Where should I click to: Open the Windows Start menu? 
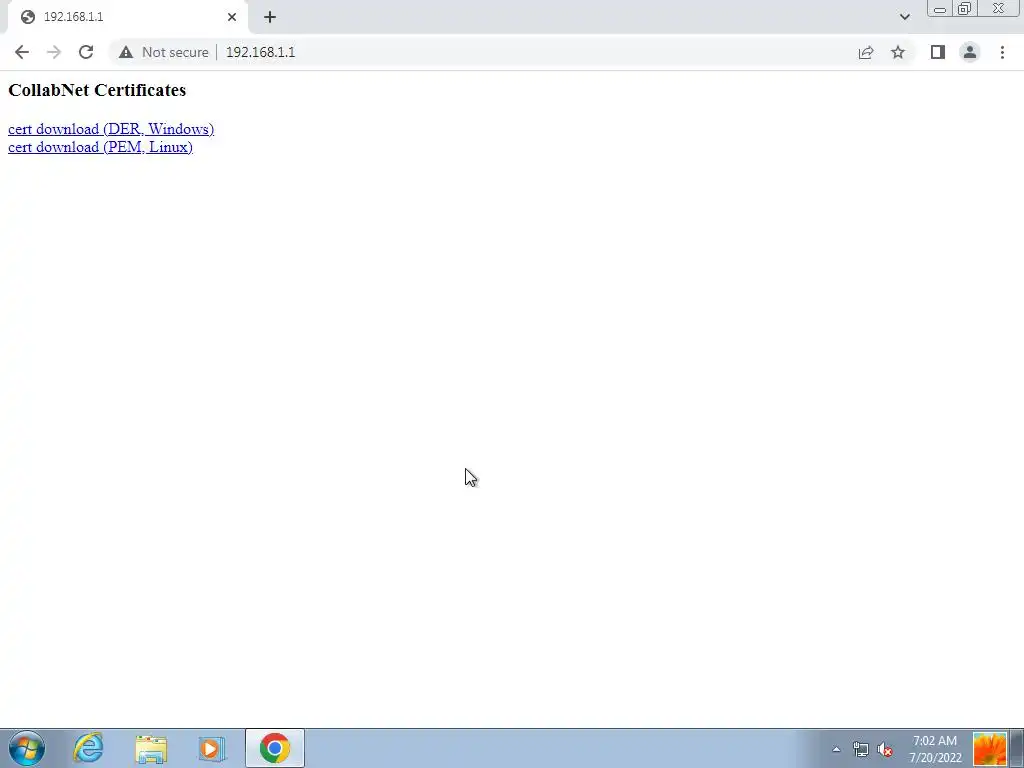coord(26,748)
